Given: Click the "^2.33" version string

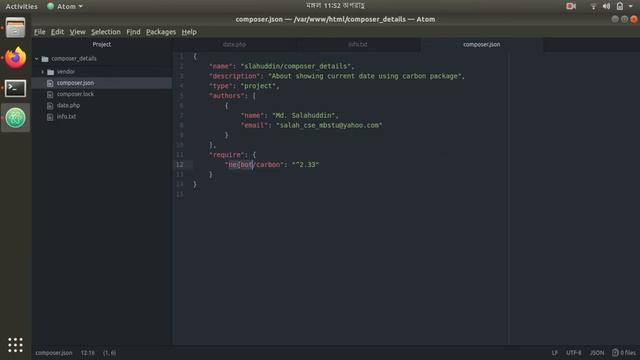Looking at the screenshot, I should [x=305, y=164].
